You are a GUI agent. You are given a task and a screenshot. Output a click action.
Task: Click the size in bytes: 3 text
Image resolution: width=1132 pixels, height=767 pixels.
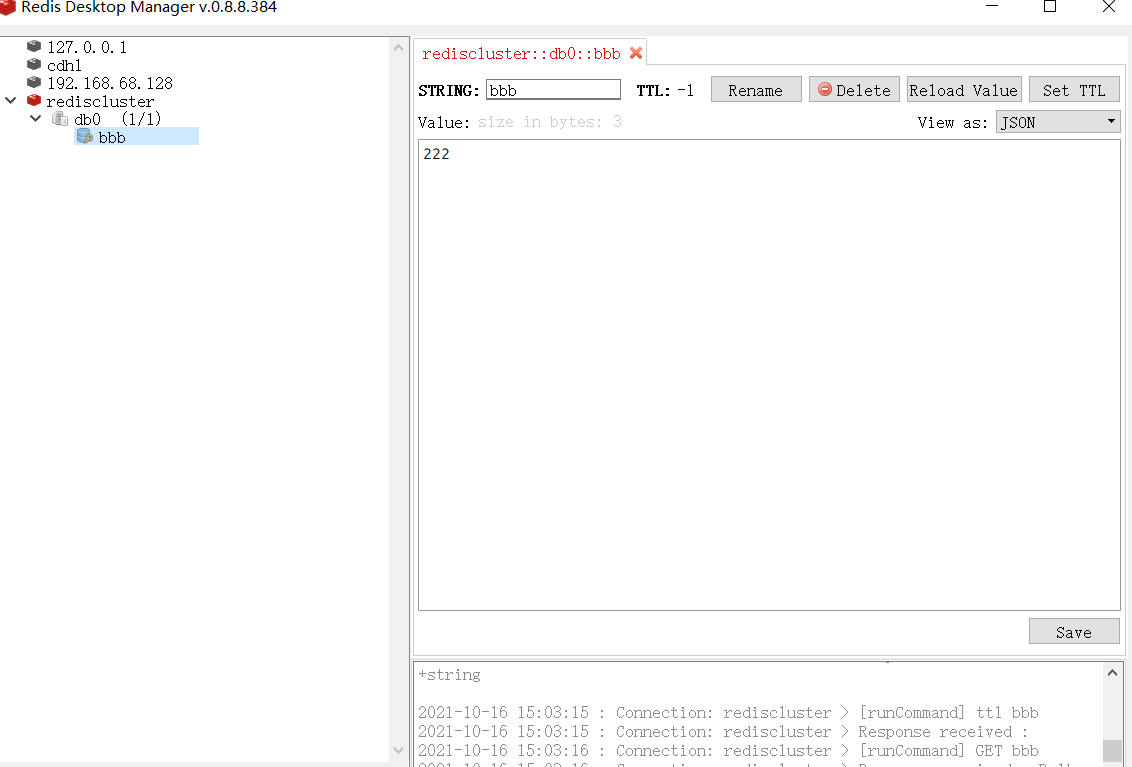click(x=549, y=121)
